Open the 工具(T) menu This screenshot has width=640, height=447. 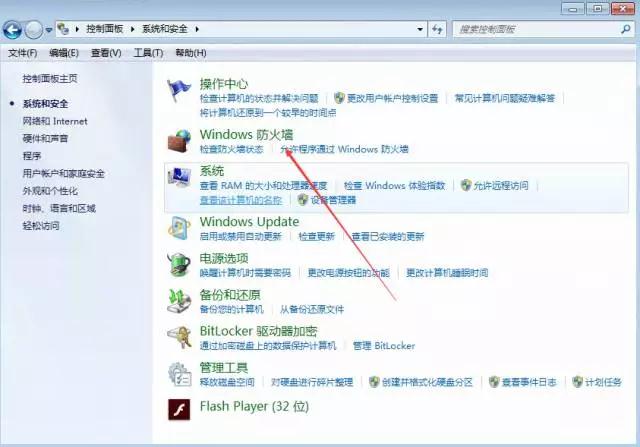click(x=148, y=53)
